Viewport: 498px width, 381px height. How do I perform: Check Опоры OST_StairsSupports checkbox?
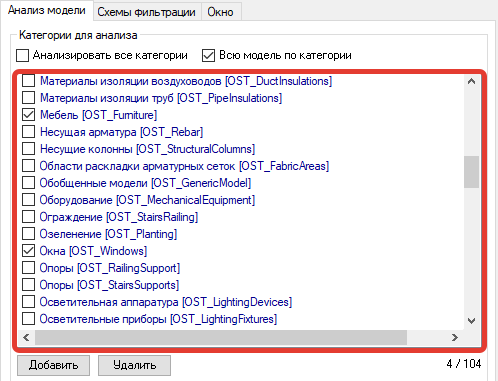pyautogui.click(x=28, y=285)
